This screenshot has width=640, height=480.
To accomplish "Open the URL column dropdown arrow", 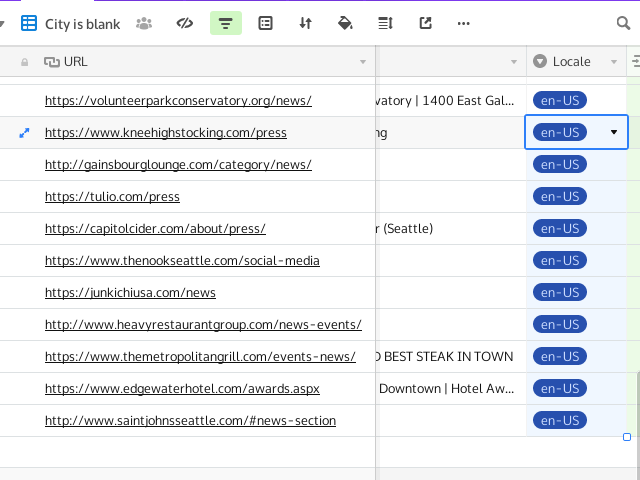I will coord(363,62).
